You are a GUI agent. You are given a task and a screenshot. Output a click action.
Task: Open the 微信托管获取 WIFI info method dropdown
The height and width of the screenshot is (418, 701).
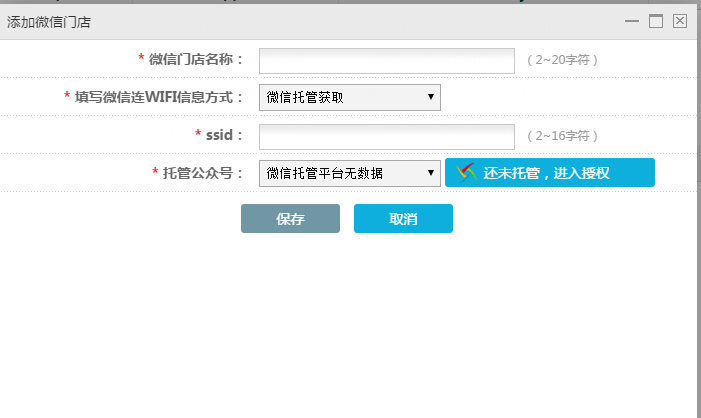(350, 97)
